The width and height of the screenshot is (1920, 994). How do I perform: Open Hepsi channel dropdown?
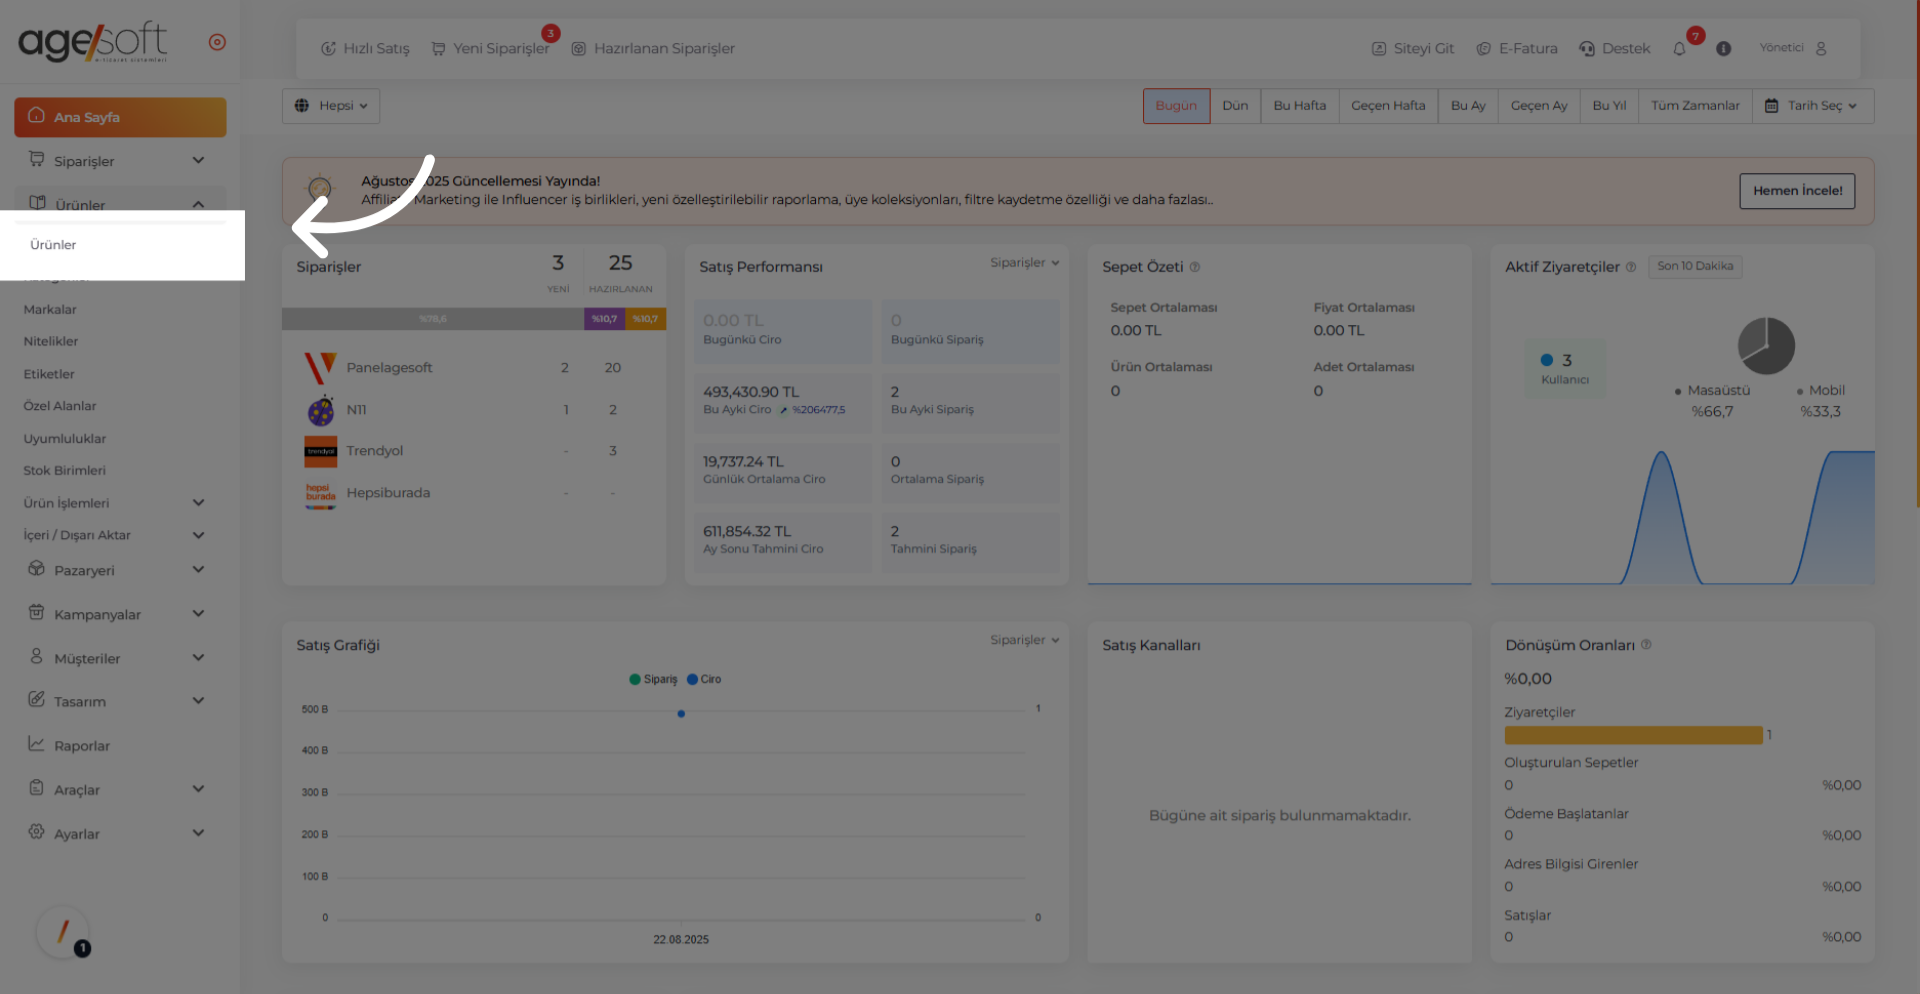tap(331, 106)
